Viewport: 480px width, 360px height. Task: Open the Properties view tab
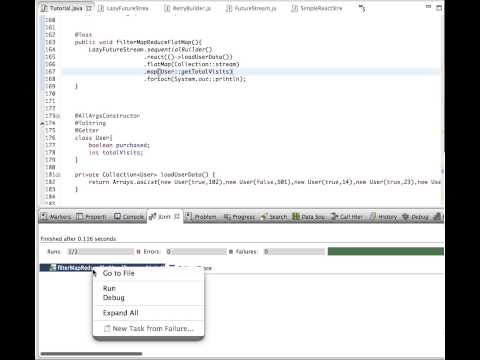[91, 217]
